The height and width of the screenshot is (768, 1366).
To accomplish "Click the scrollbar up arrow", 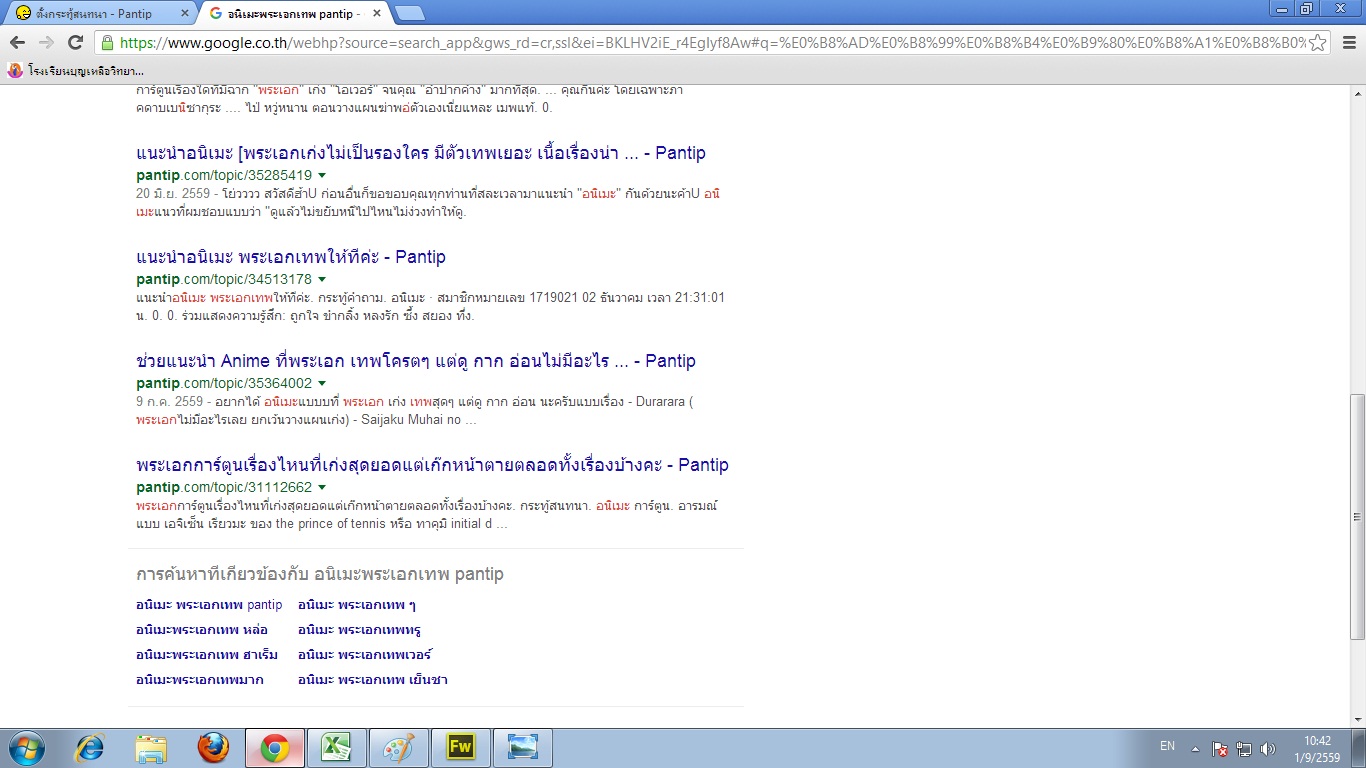I will [1357, 94].
